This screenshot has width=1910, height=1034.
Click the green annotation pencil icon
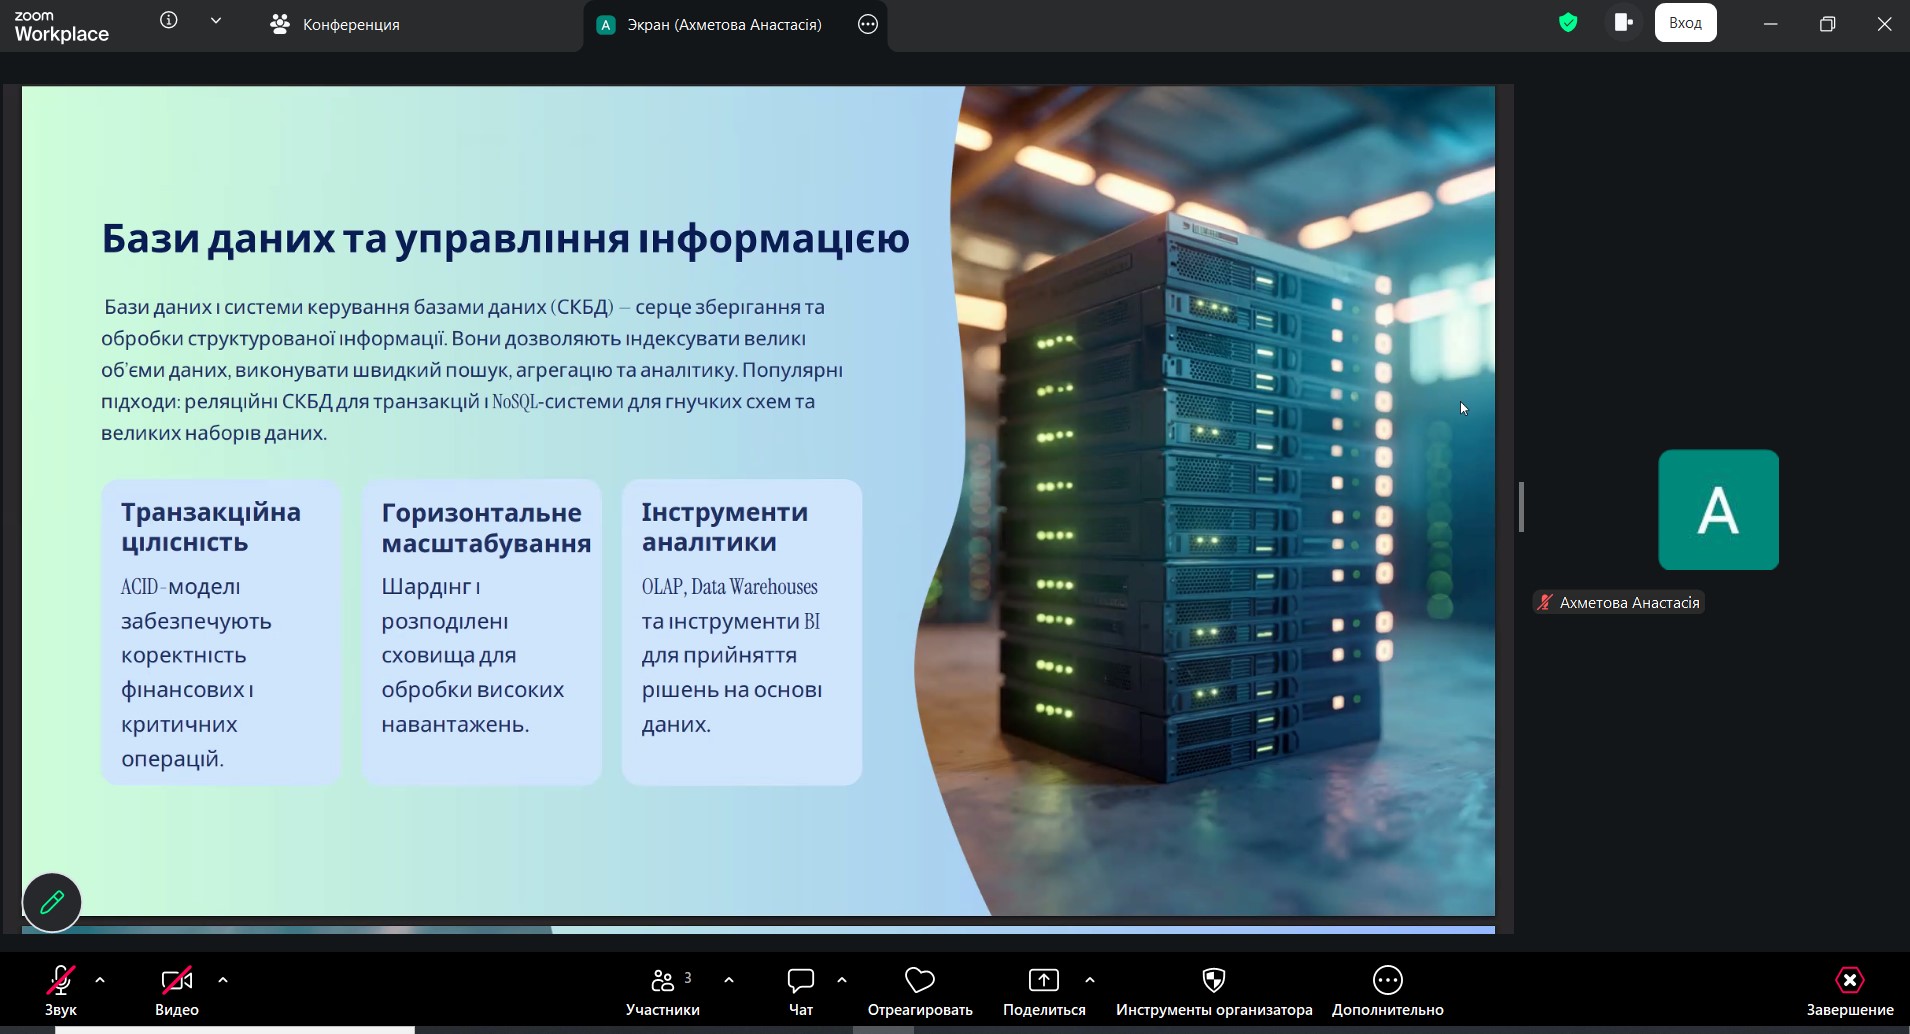pyautogui.click(x=52, y=902)
